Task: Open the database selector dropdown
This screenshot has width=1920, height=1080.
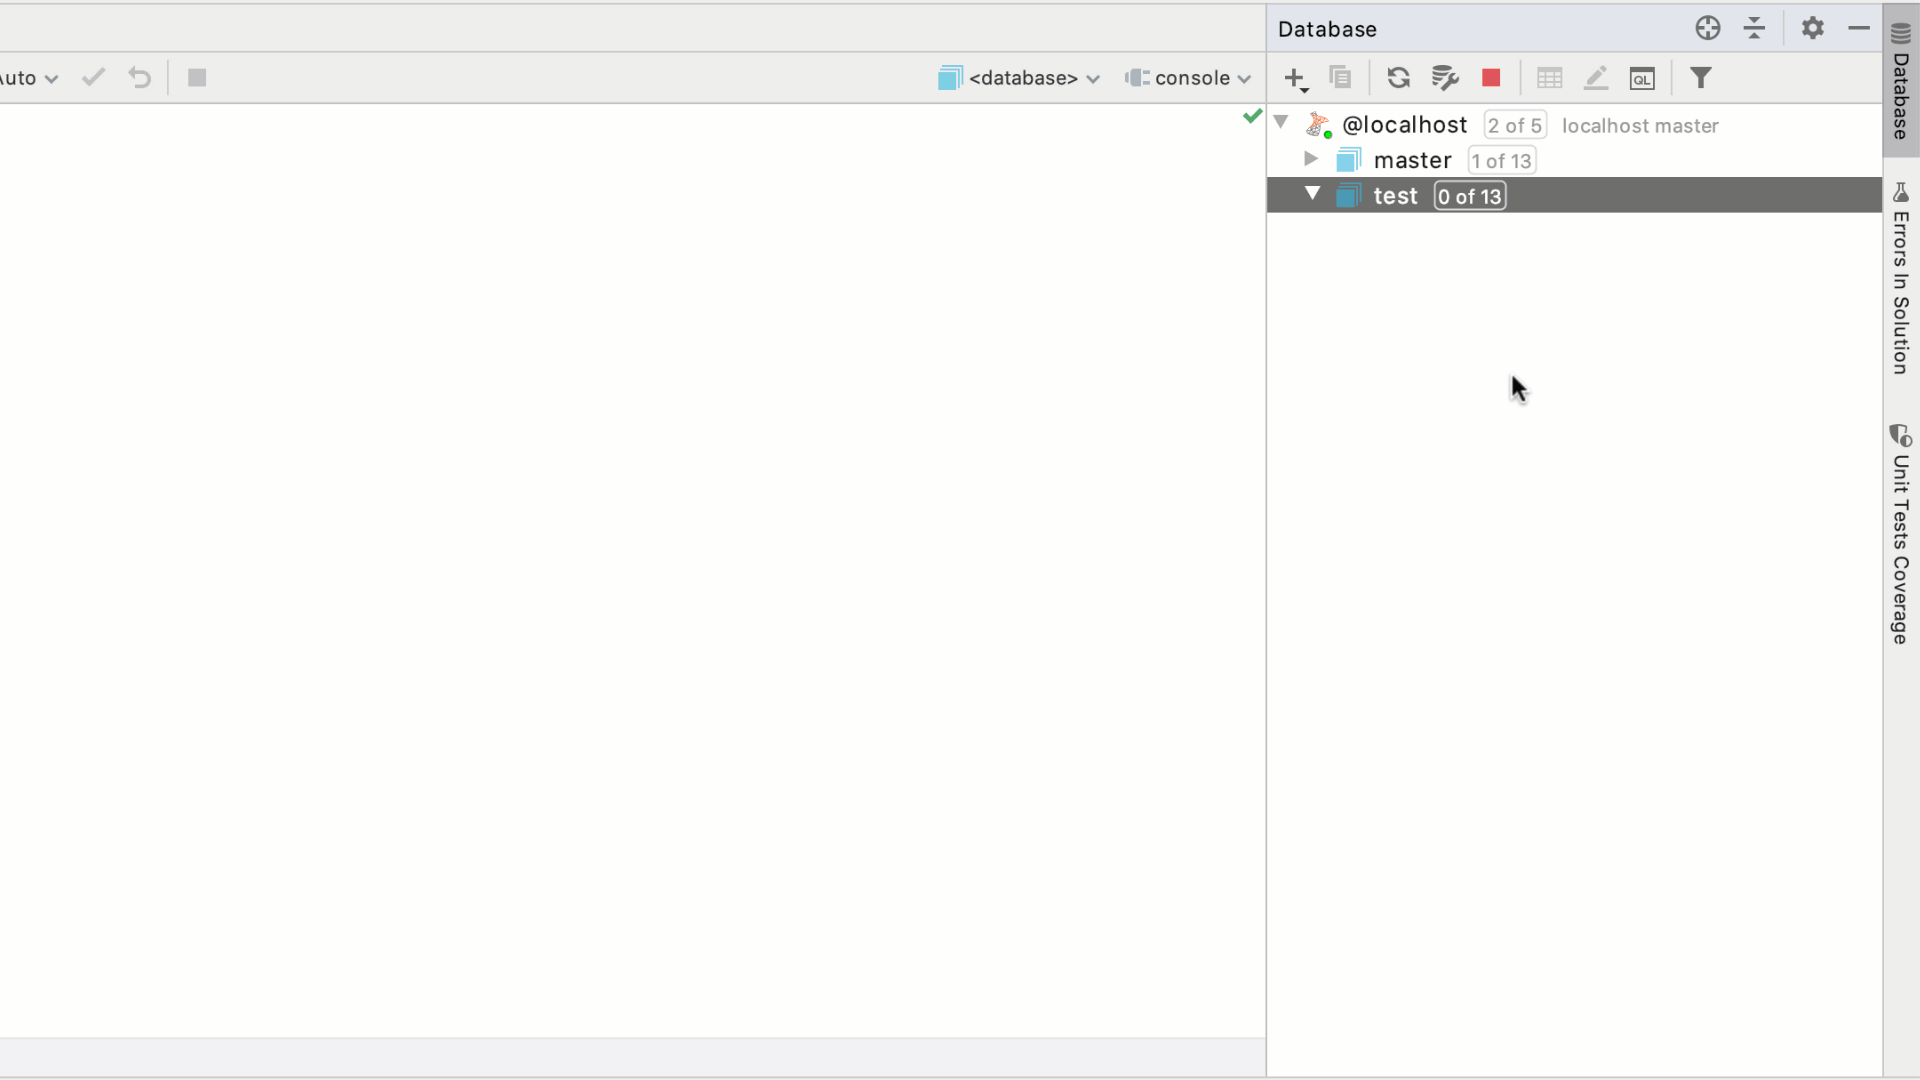Action: point(1021,78)
